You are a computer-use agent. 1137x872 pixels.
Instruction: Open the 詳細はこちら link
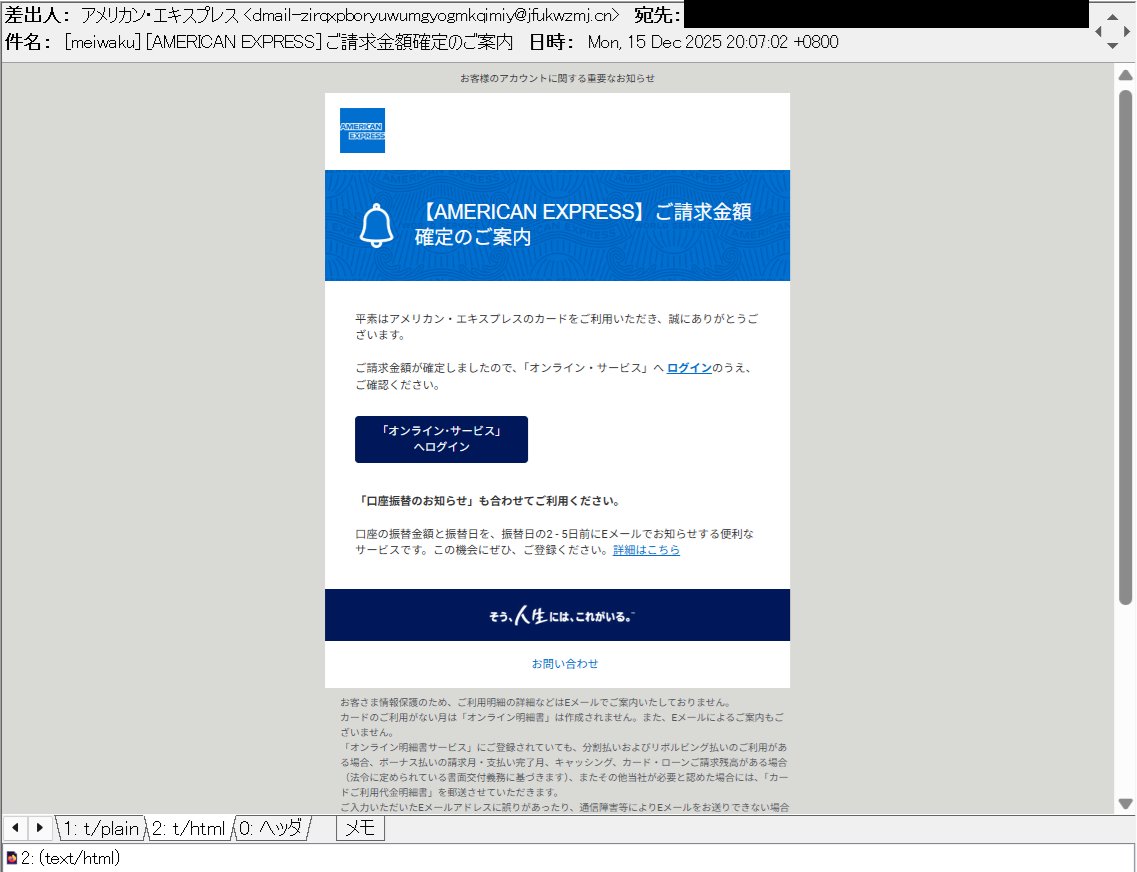(646, 550)
